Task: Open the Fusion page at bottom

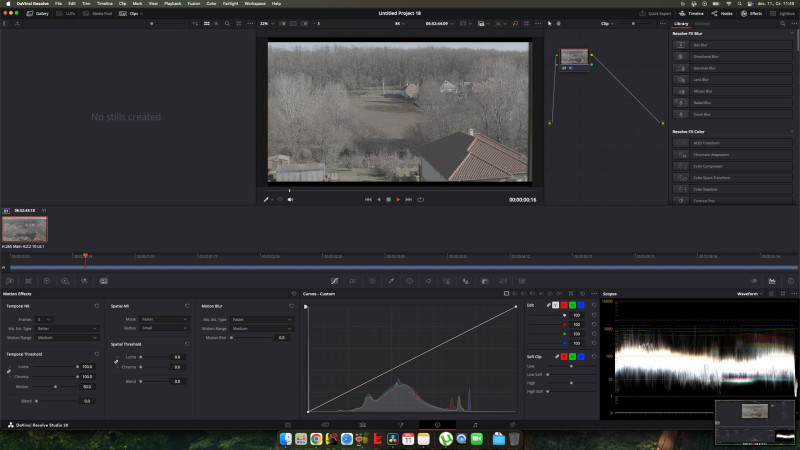Action: tap(400, 424)
